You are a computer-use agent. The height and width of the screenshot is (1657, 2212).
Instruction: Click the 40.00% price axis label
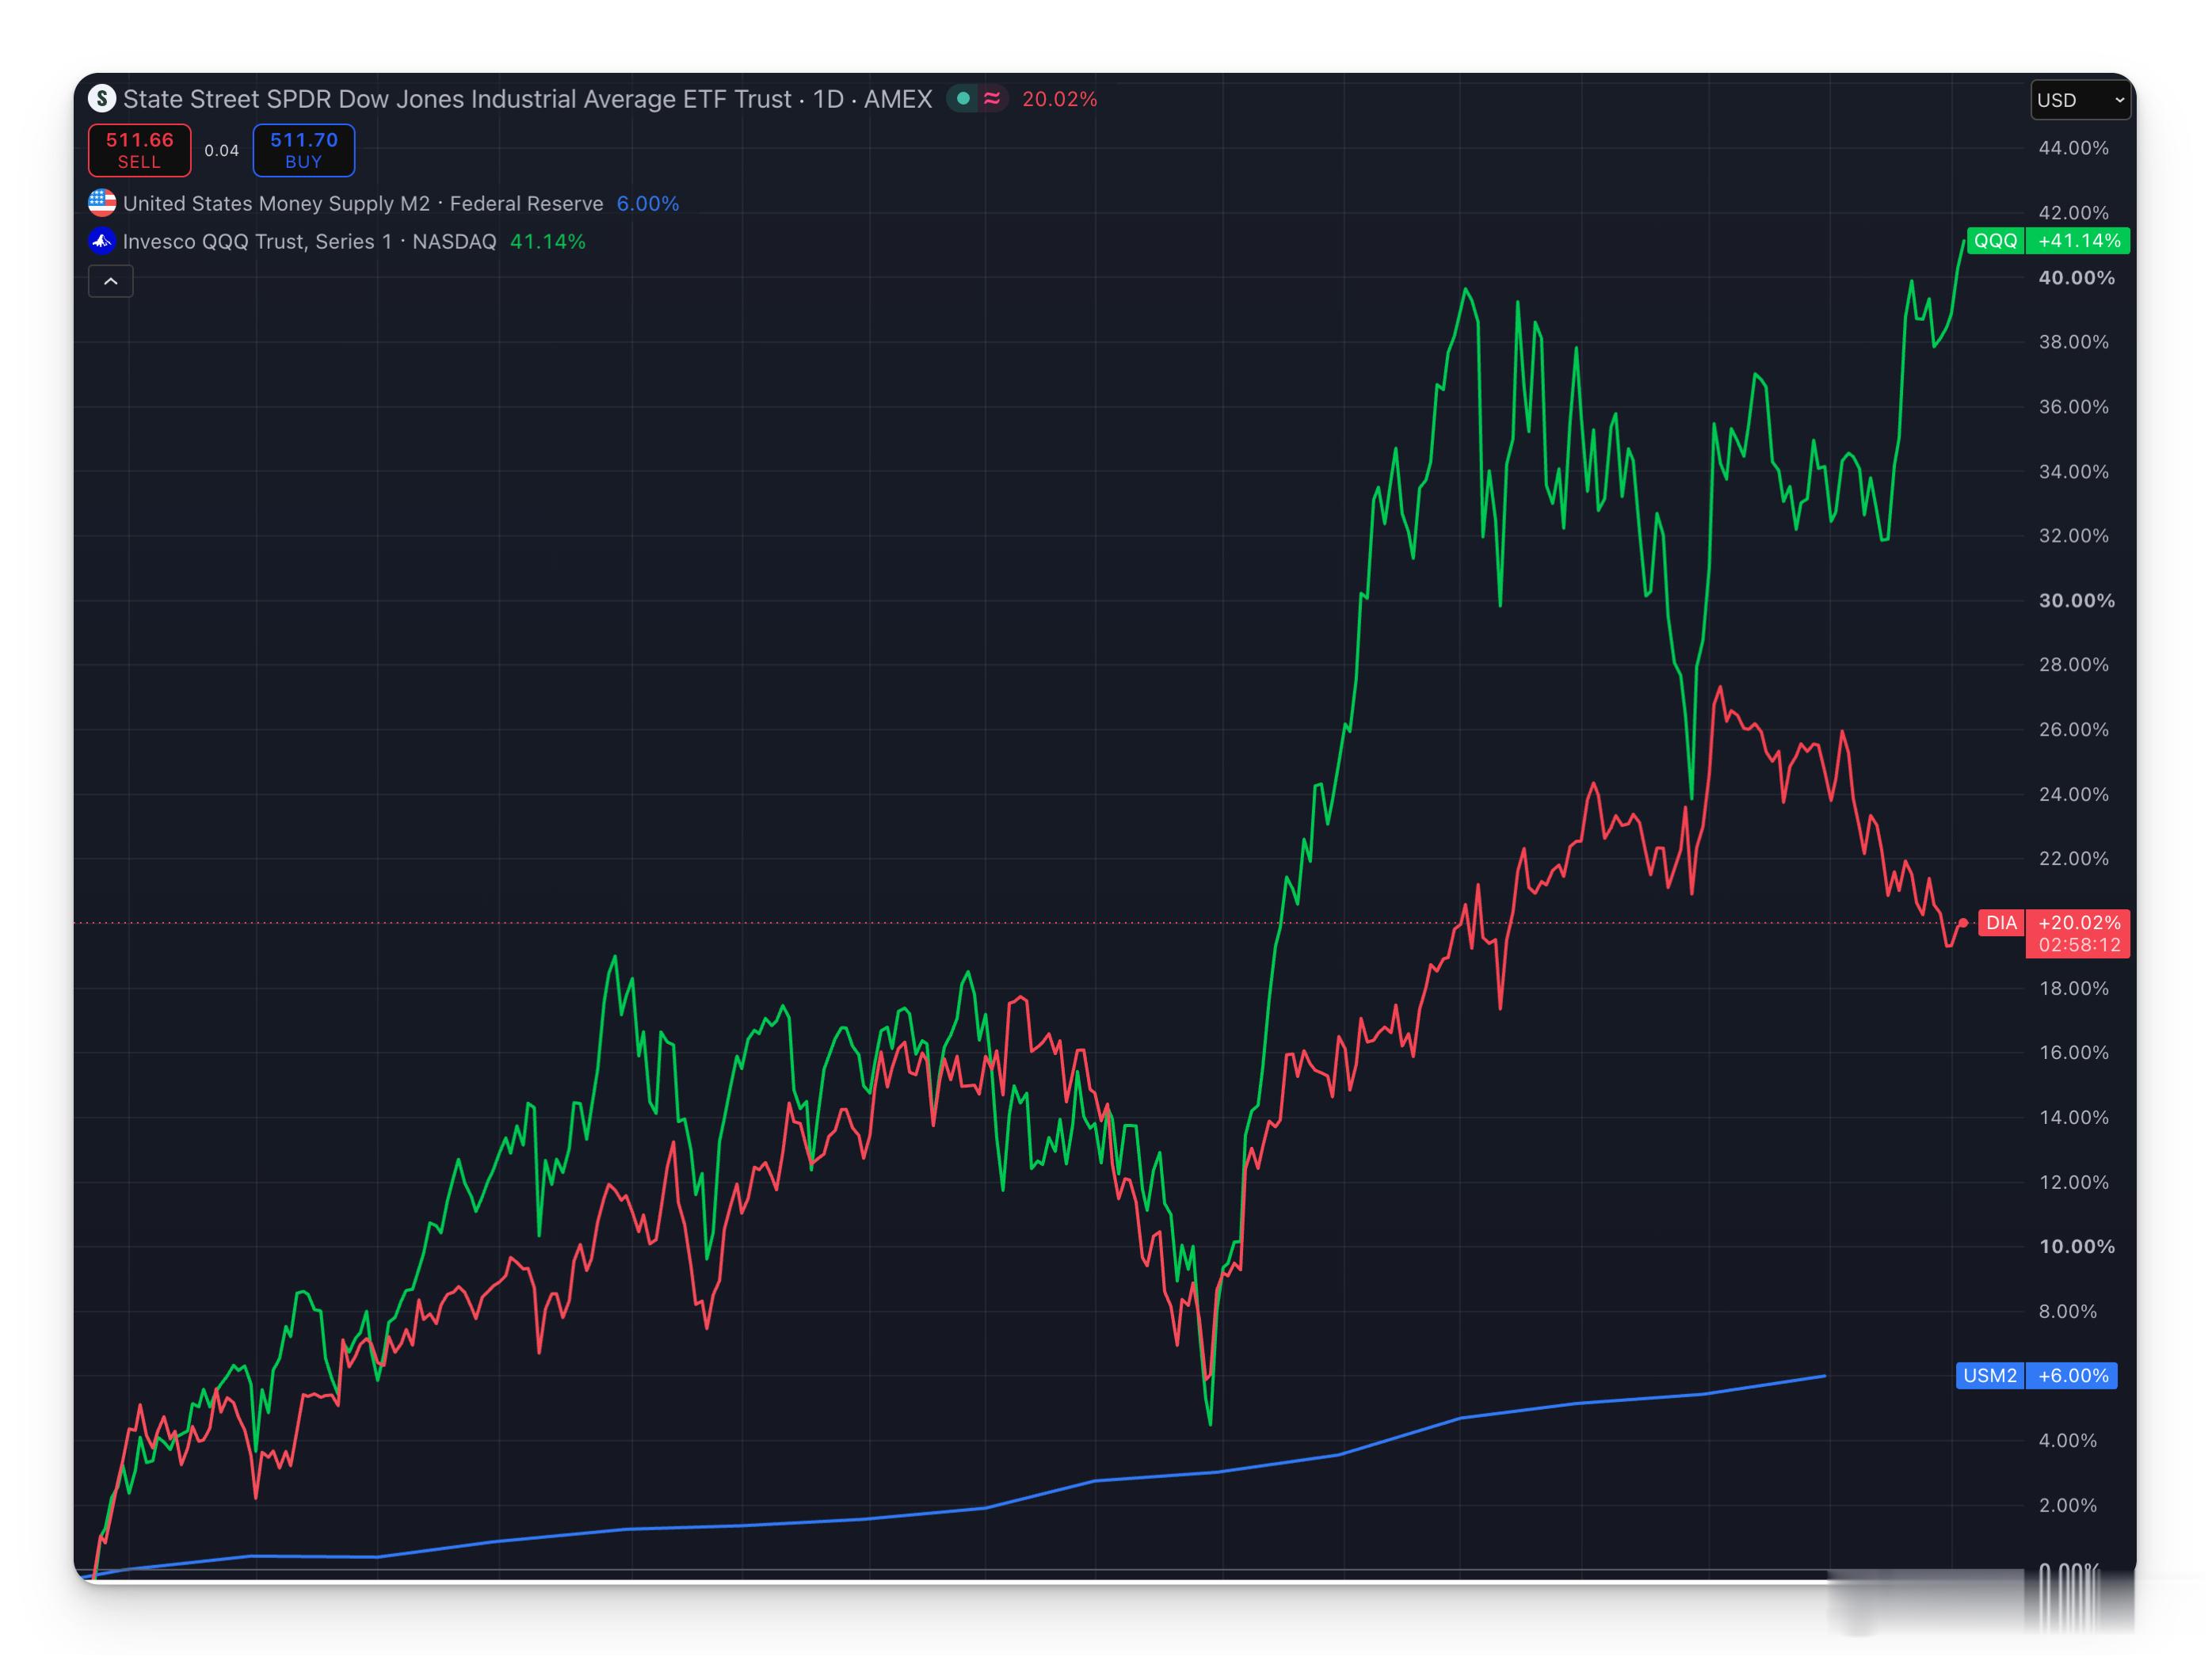pos(2076,278)
